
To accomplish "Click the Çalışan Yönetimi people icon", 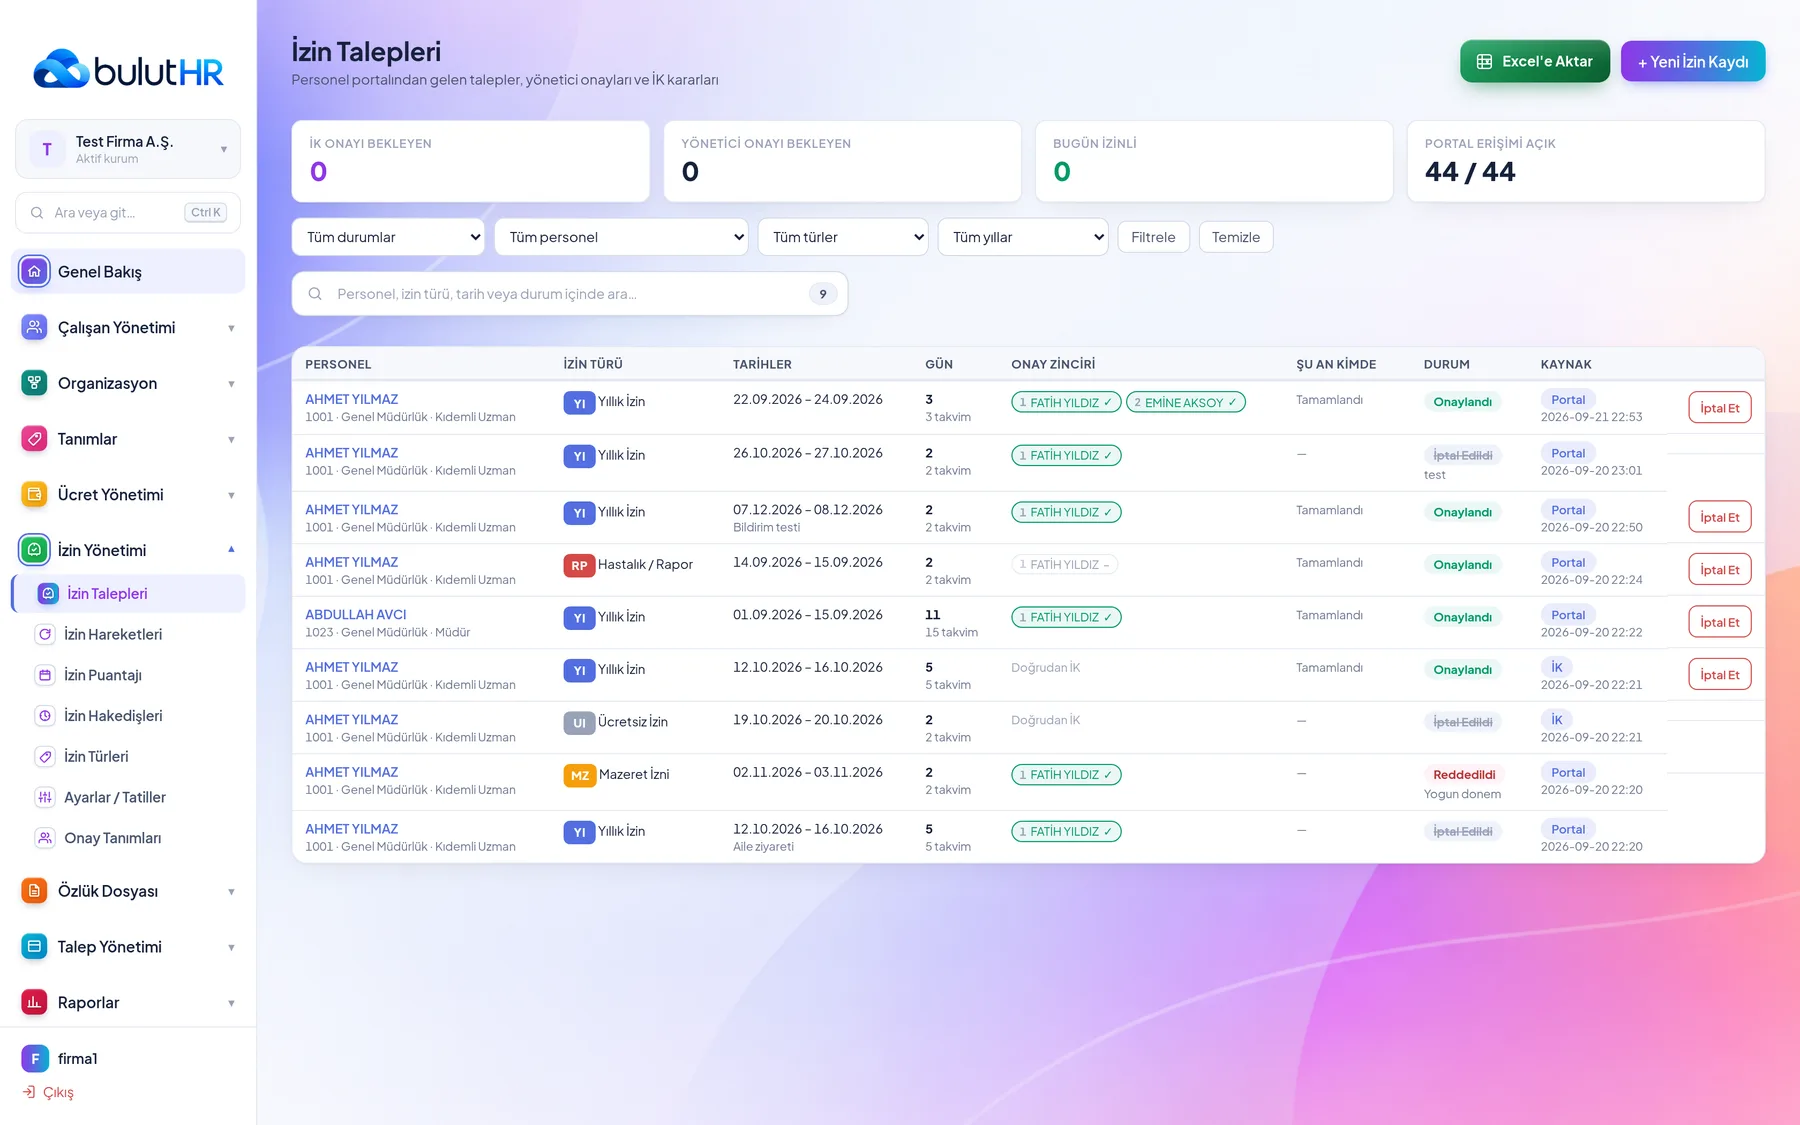I will point(34,327).
